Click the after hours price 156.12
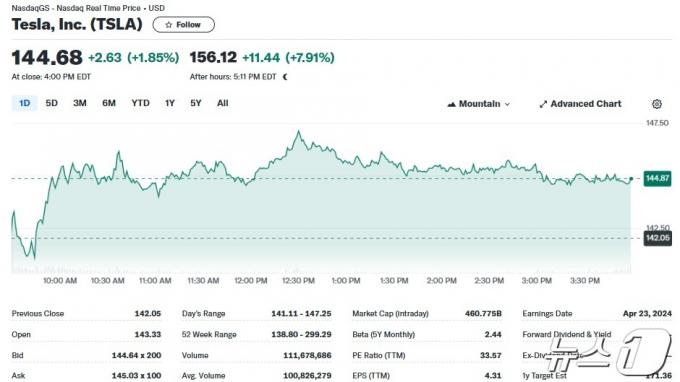 [213, 57]
